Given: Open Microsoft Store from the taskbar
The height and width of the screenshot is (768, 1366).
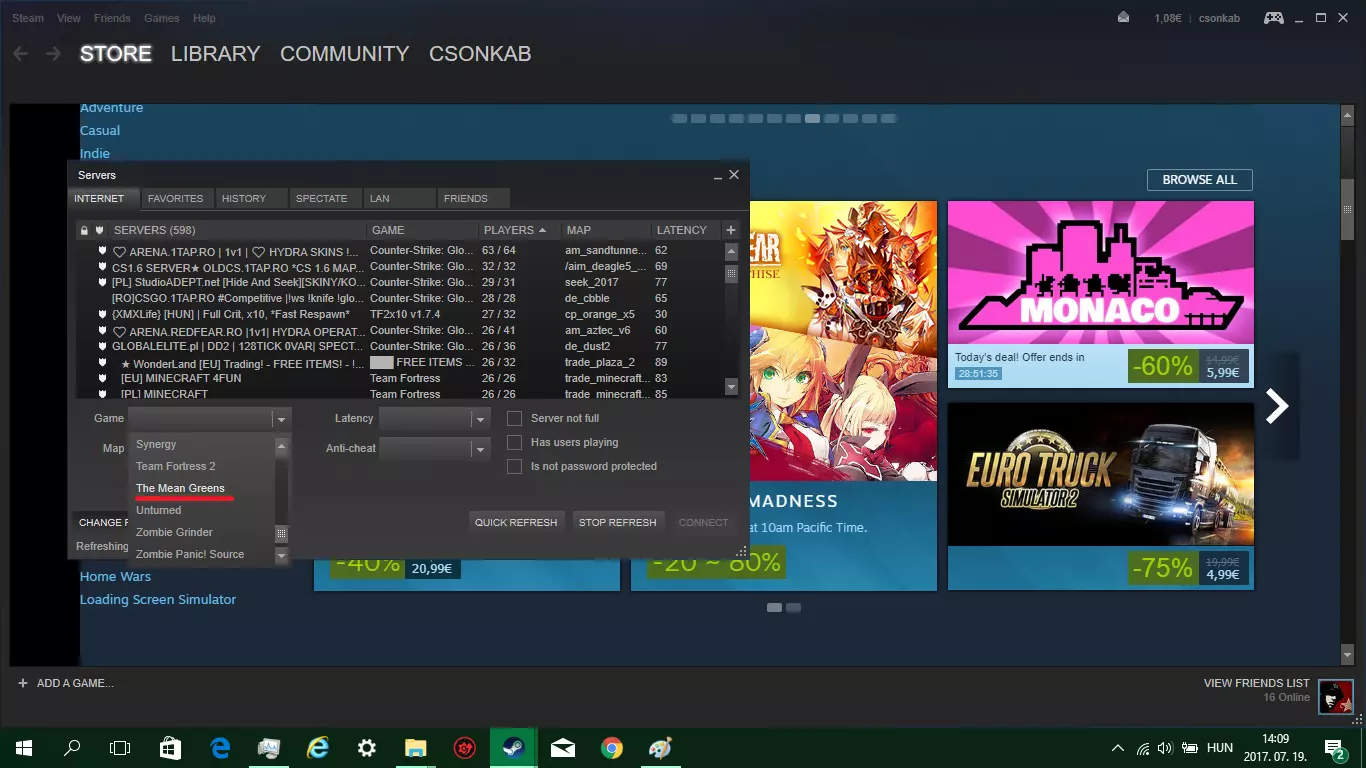Looking at the screenshot, I should click(170, 748).
